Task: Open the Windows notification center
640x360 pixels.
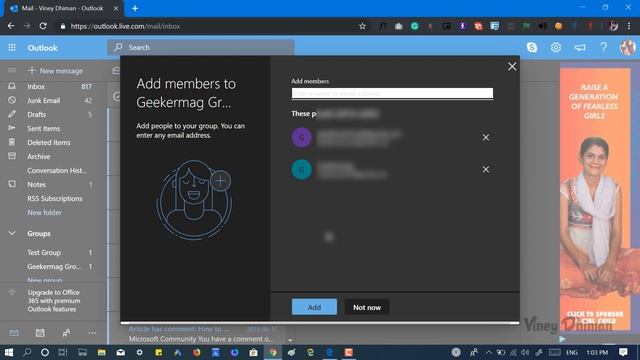Action: coord(623,352)
